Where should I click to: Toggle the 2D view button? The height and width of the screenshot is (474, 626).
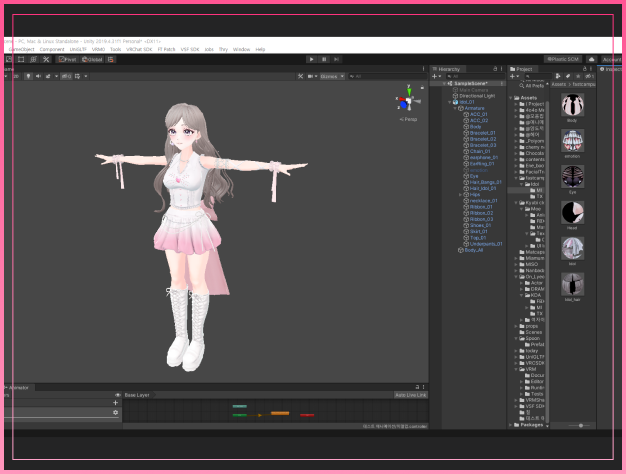point(16,76)
